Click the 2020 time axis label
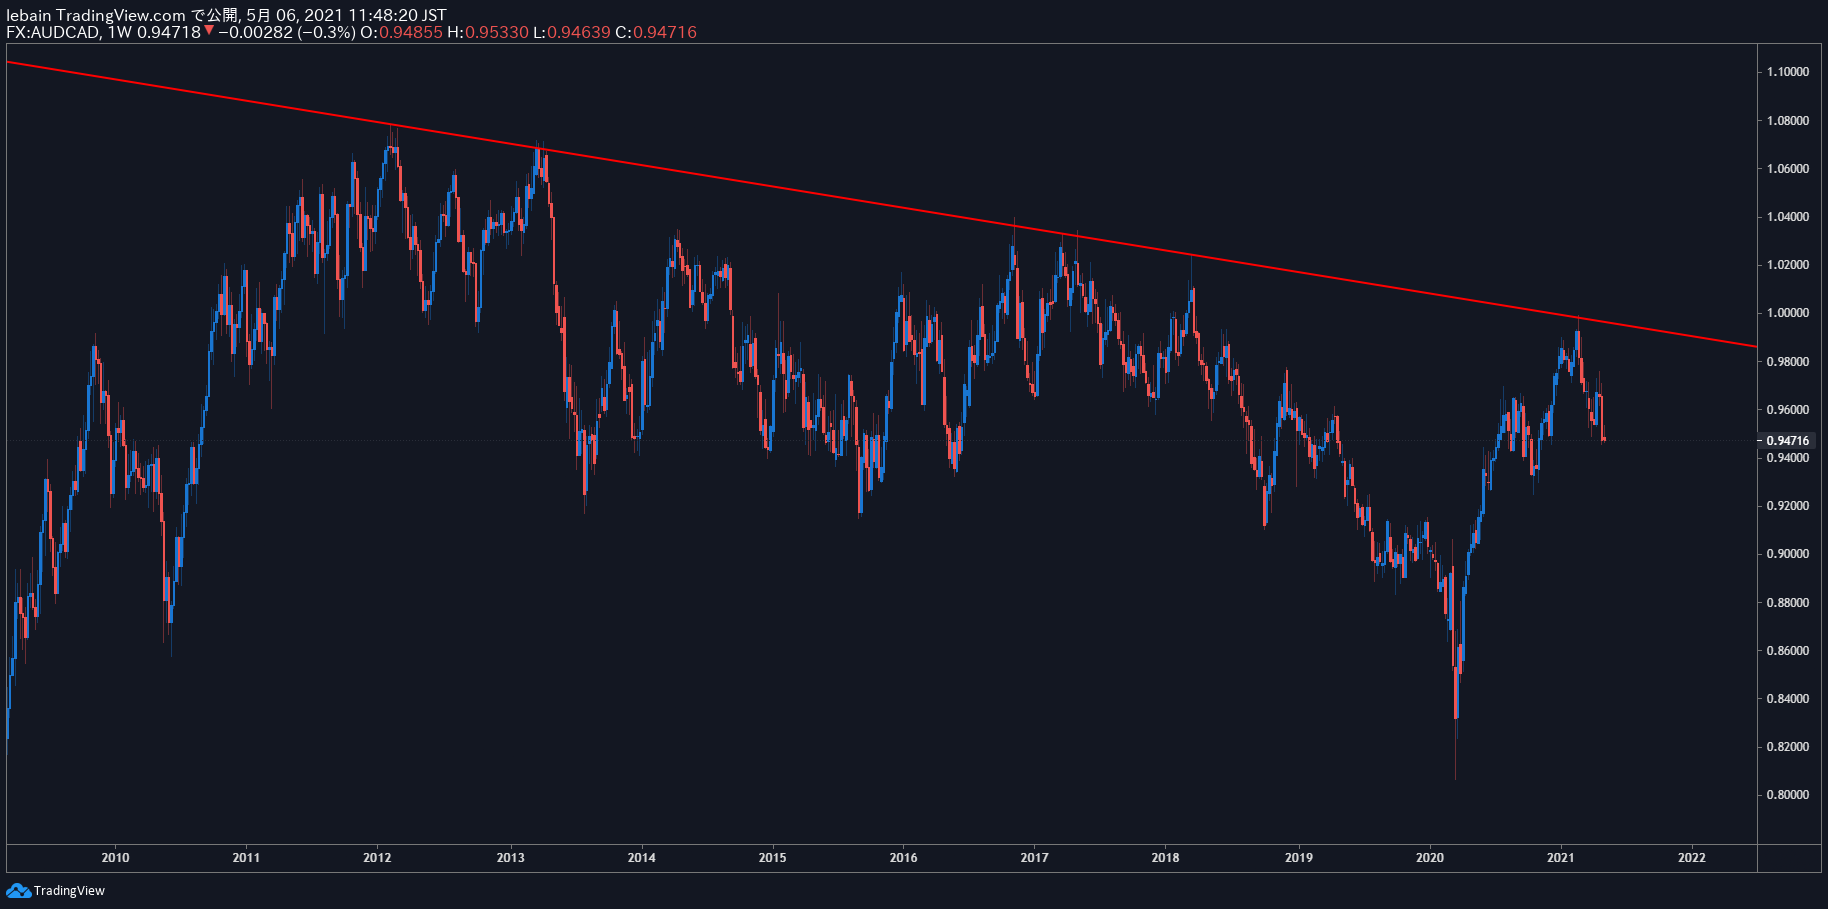Image resolution: width=1828 pixels, height=909 pixels. tap(1430, 857)
